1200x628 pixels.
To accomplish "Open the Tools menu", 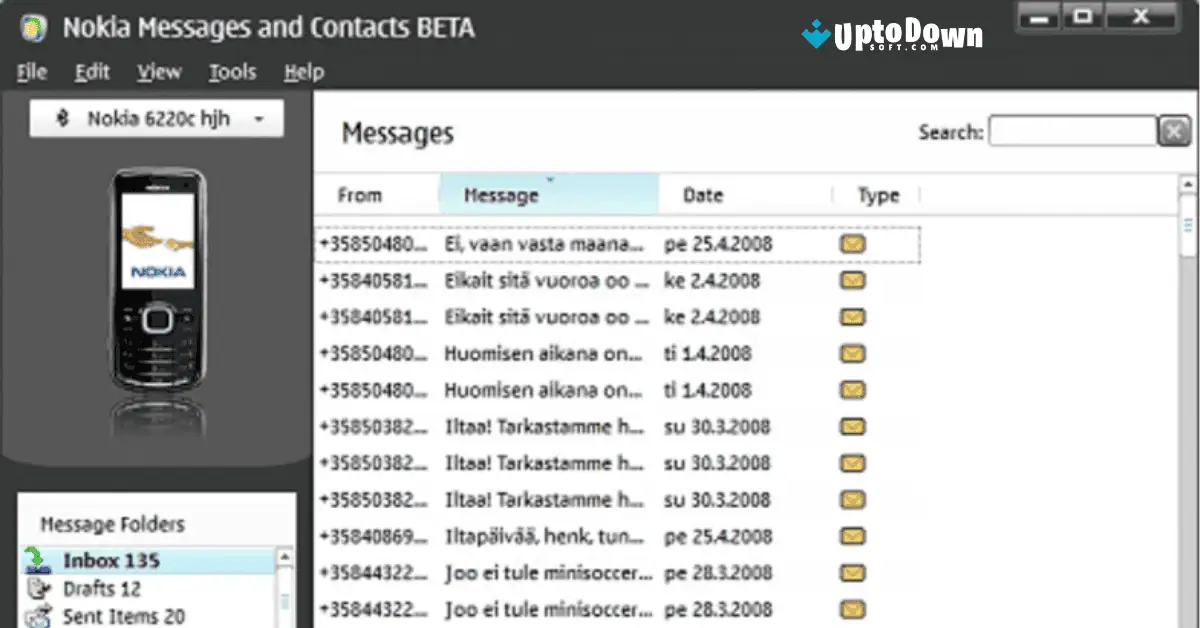I will [232, 71].
